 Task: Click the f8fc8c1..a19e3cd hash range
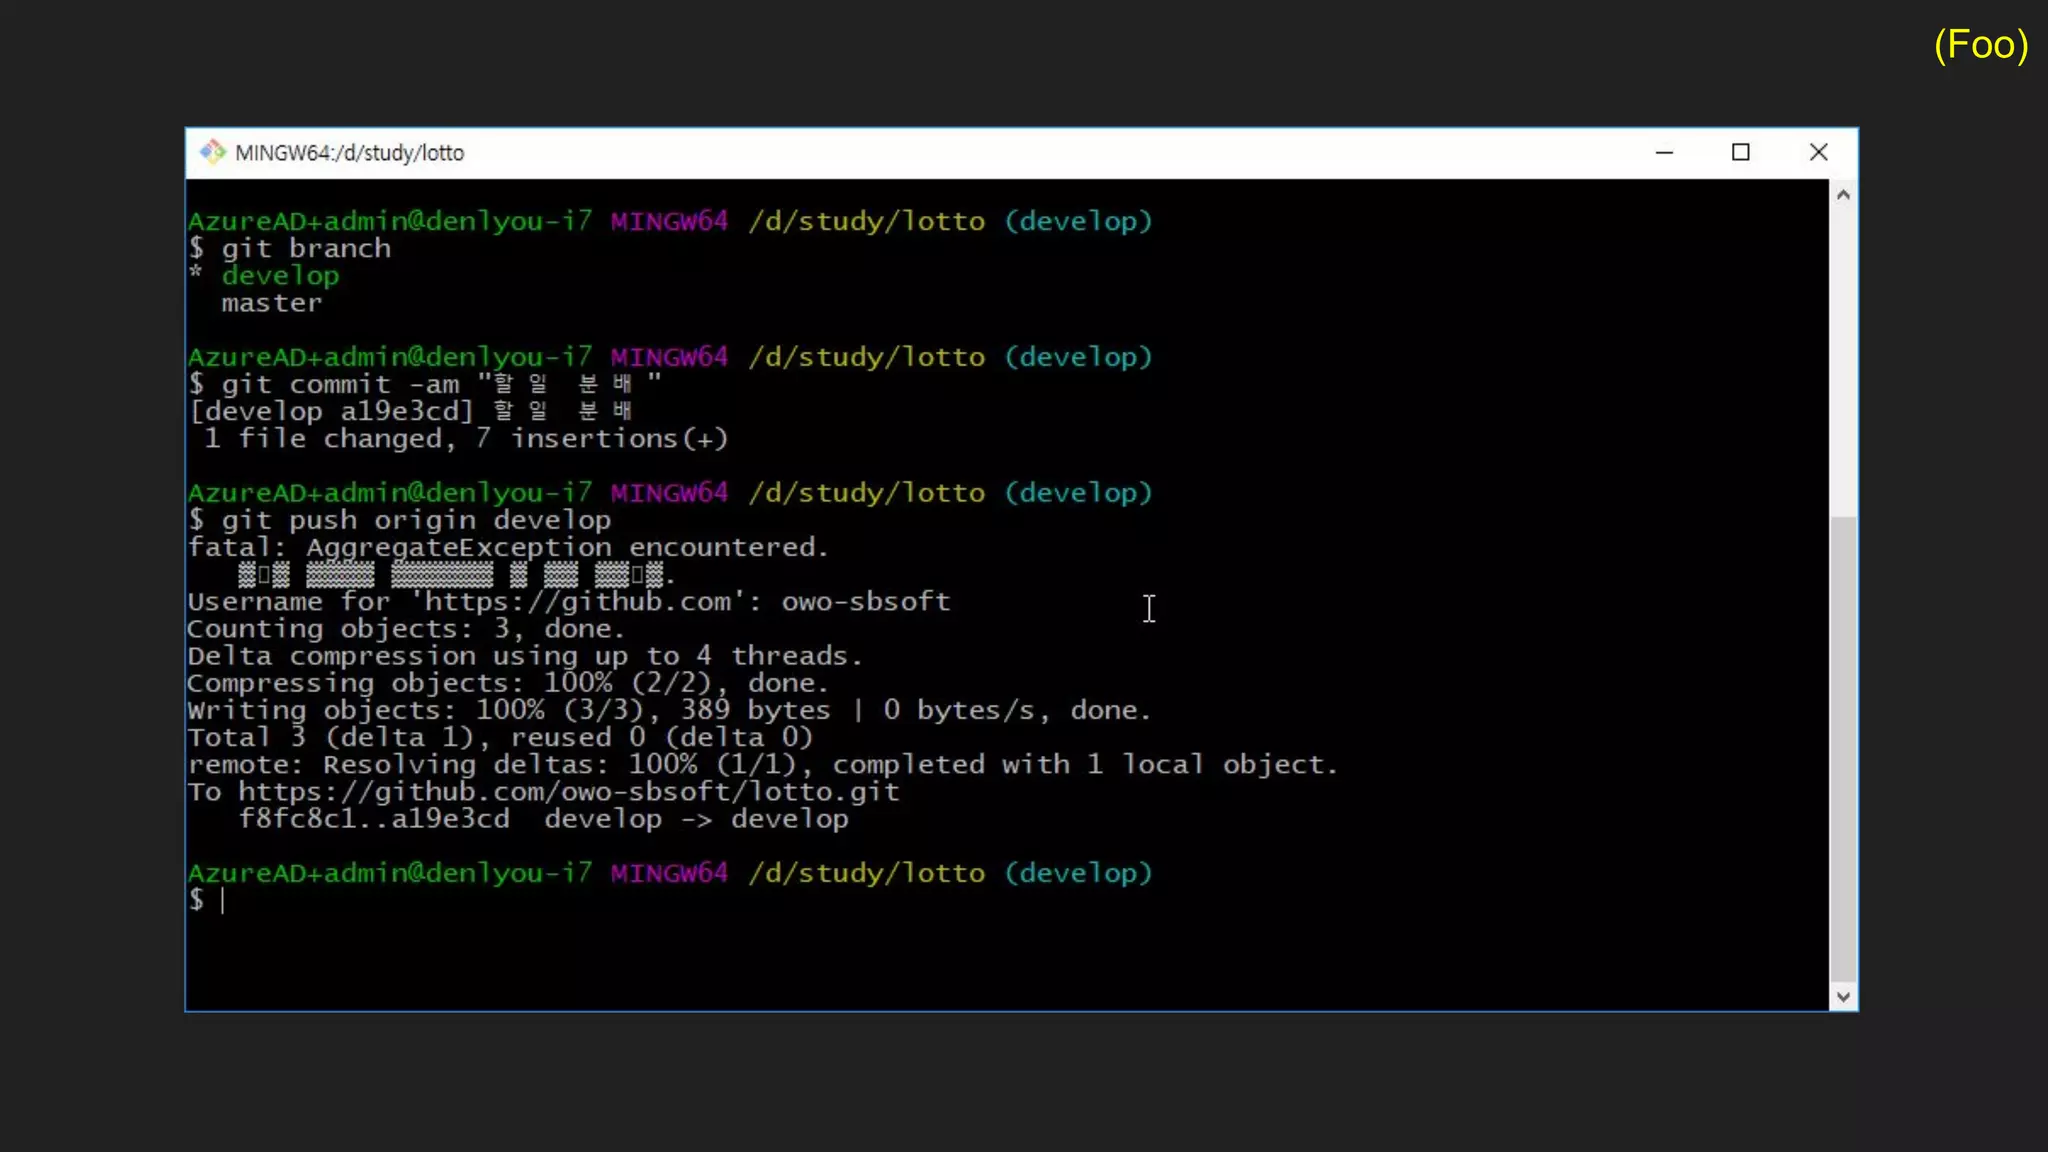tap(374, 819)
